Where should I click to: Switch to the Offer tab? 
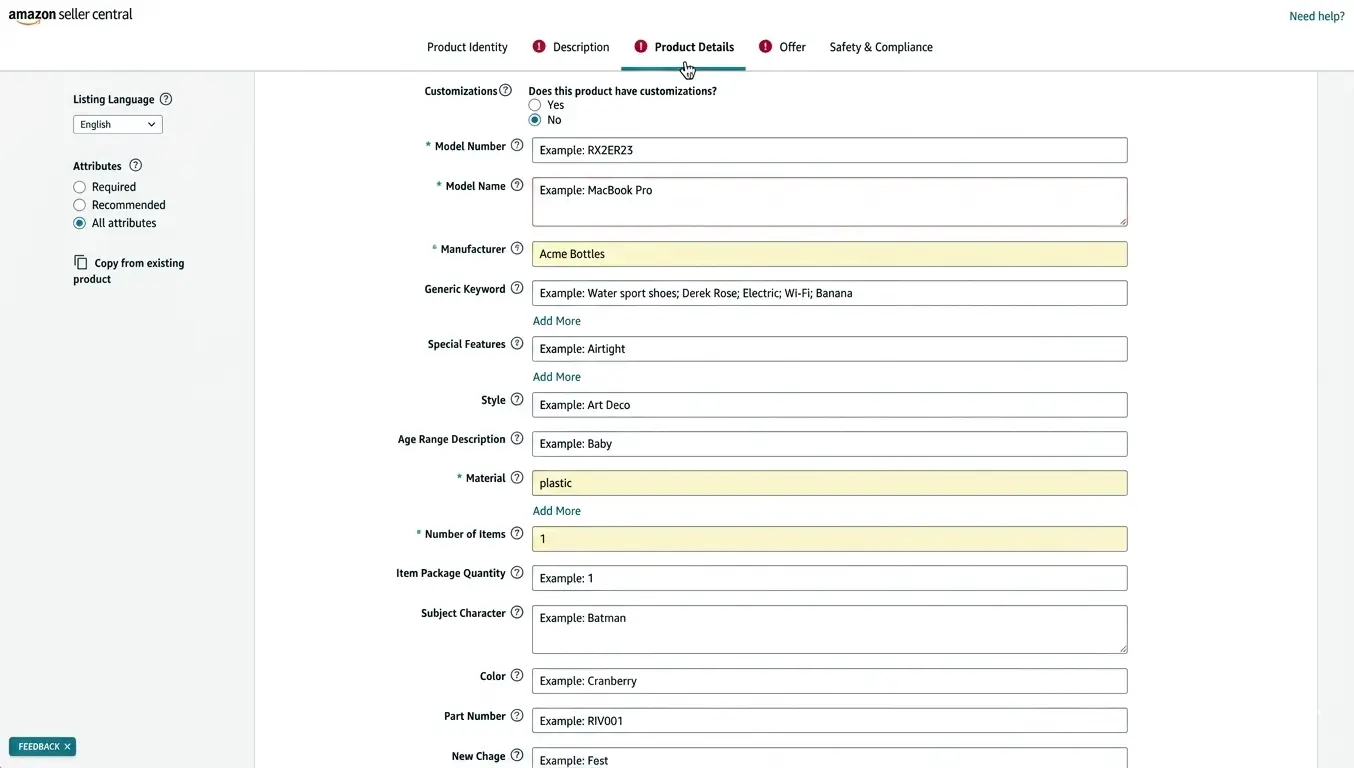790,46
